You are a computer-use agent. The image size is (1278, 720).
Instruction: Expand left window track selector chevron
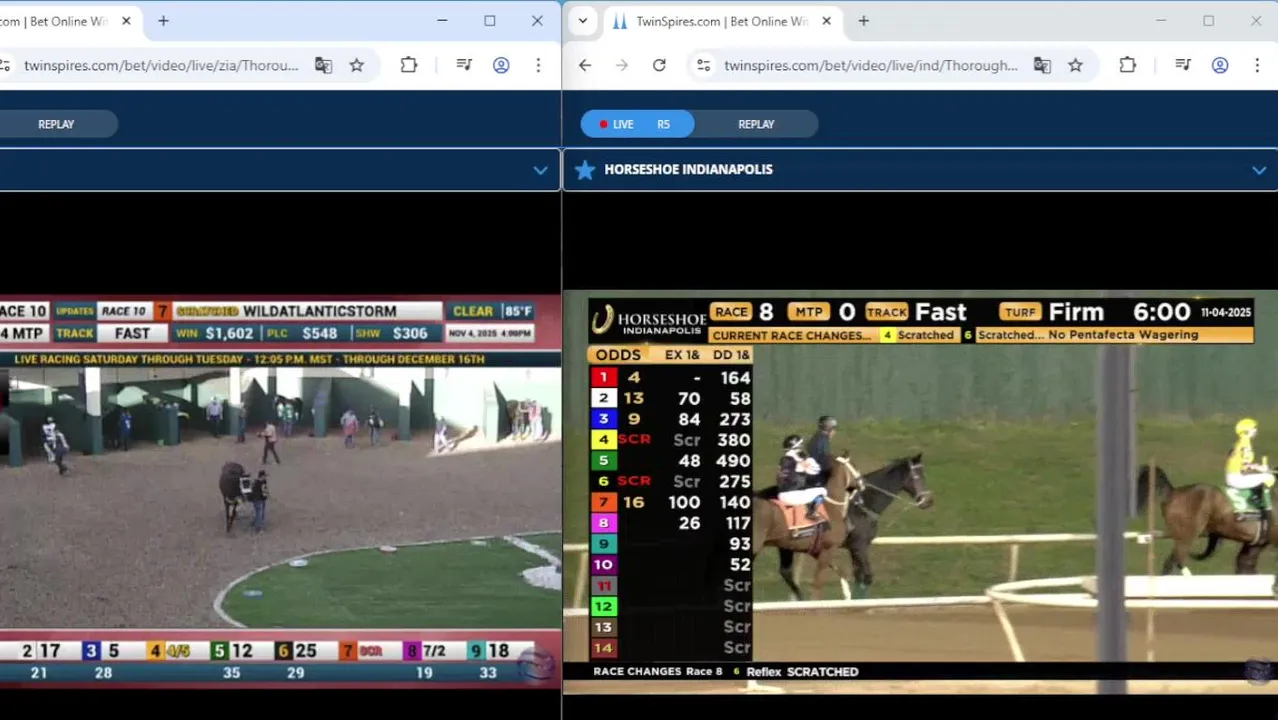(540, 170)
